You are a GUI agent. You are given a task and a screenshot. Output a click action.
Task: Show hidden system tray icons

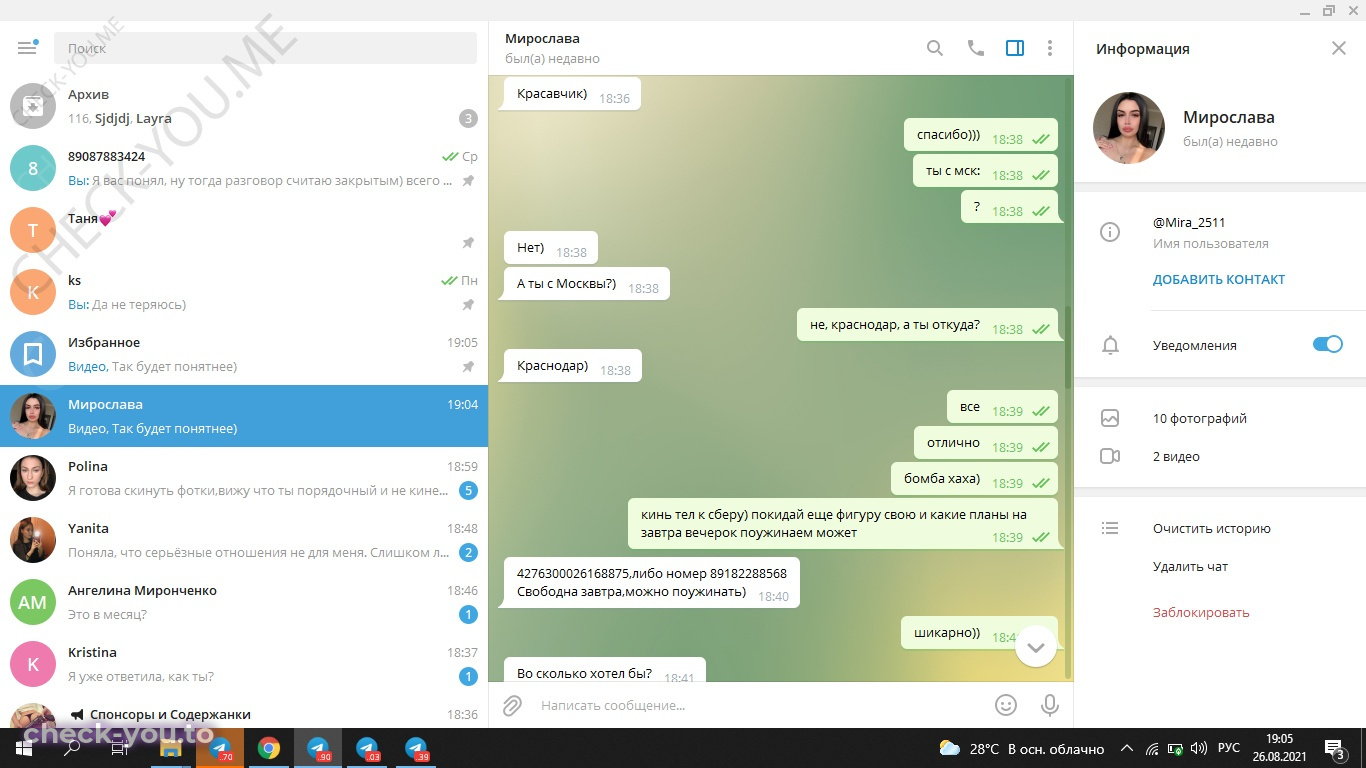1127,748
